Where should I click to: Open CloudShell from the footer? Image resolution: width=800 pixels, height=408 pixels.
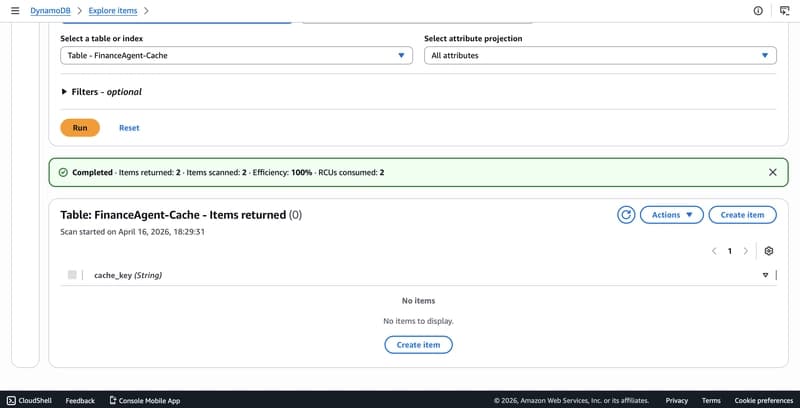coord(30,401)
